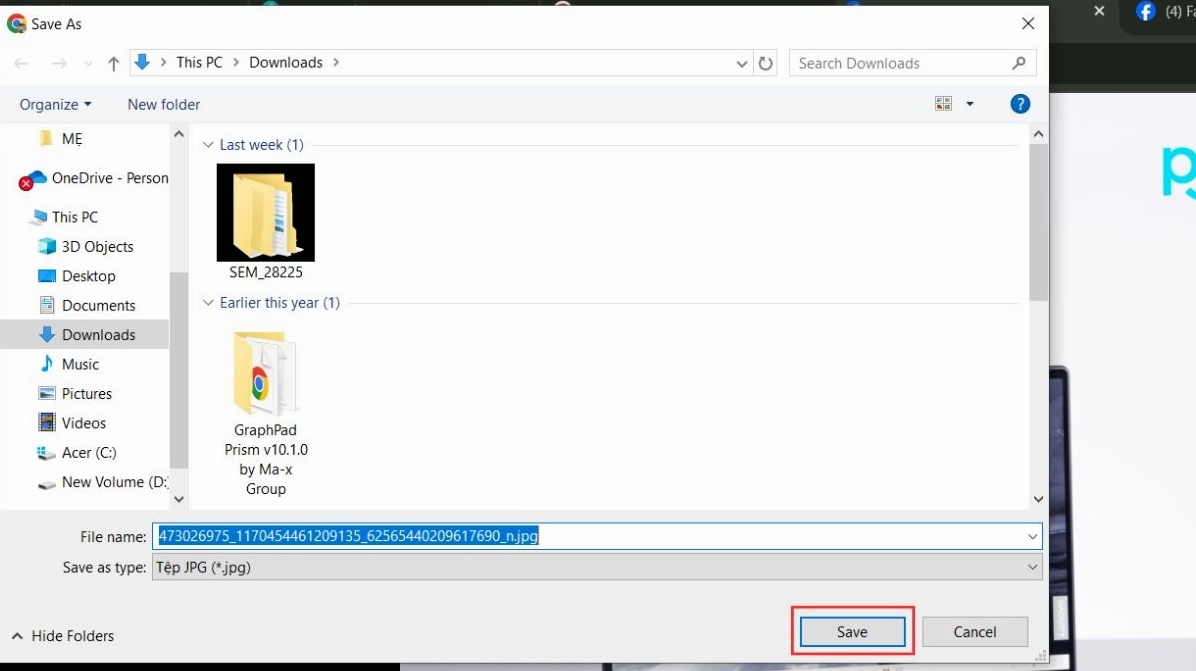Collapse the Last week group
The image size is (1196, 671).
click(x=208, y=145)
